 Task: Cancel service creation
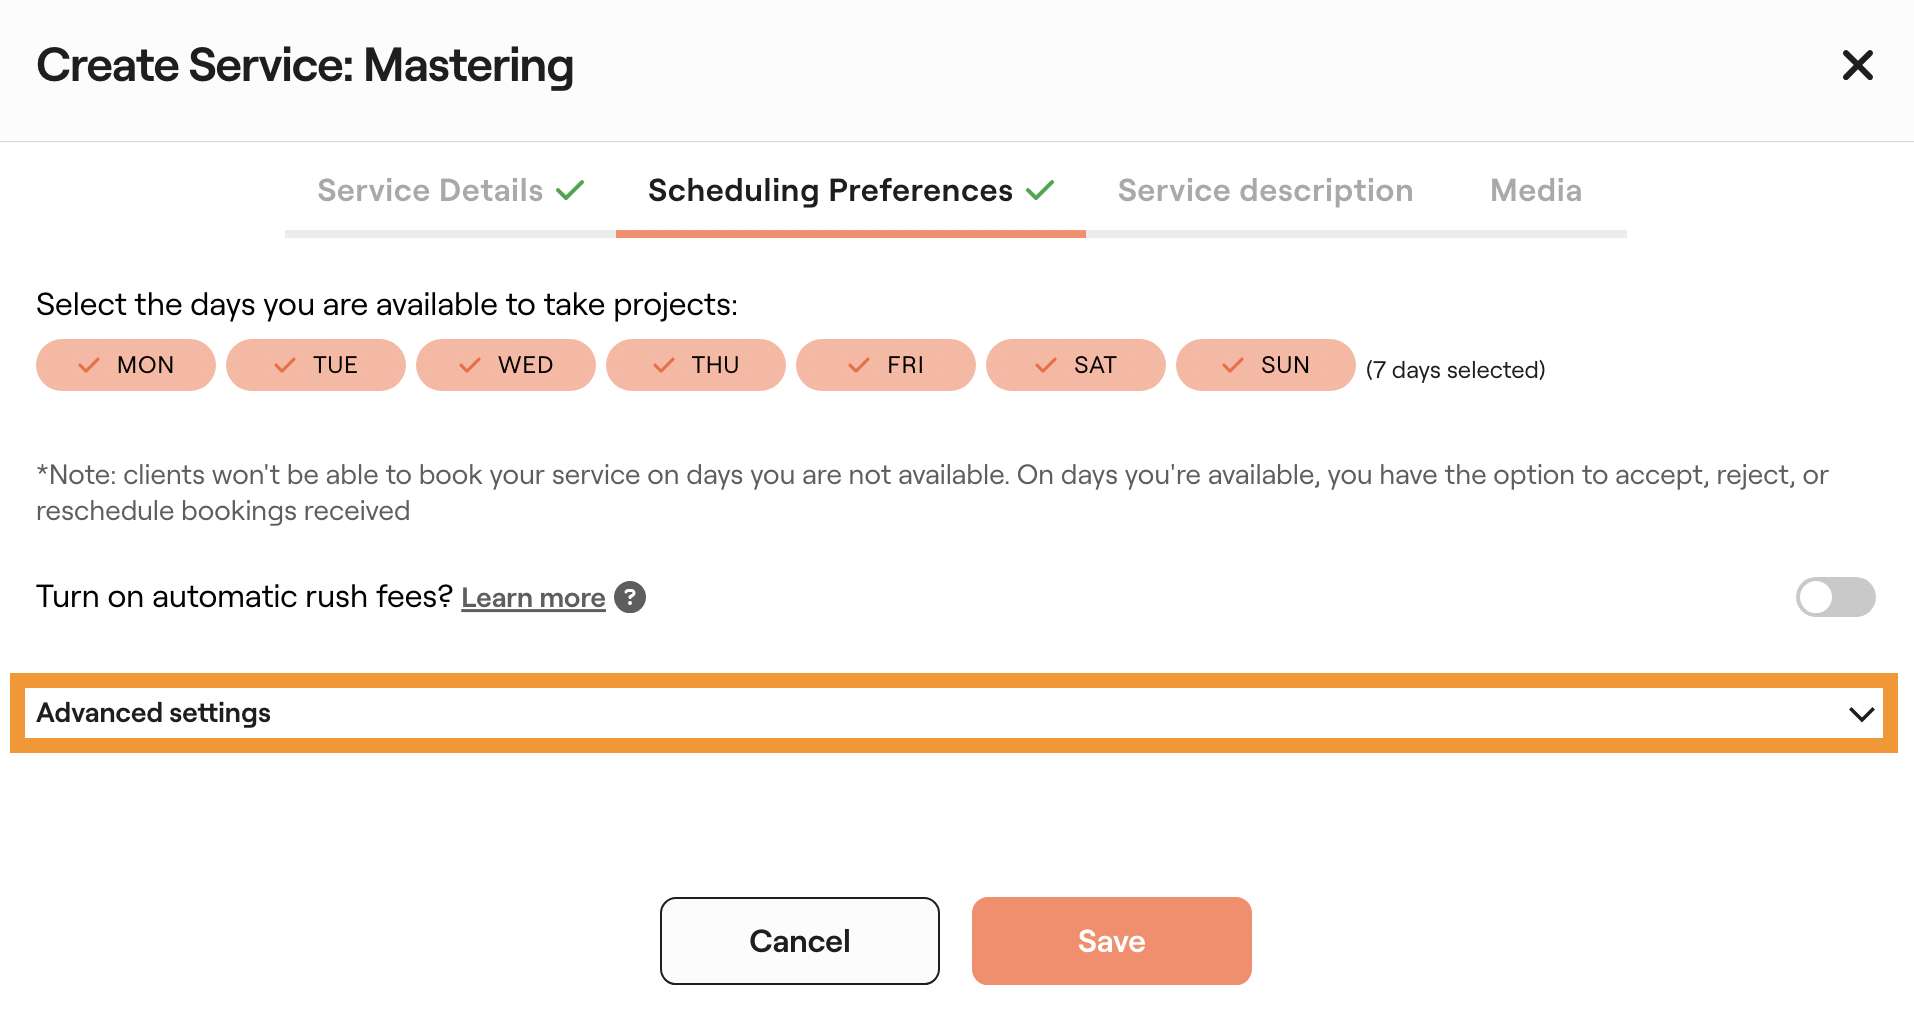(x=799, y=940)
